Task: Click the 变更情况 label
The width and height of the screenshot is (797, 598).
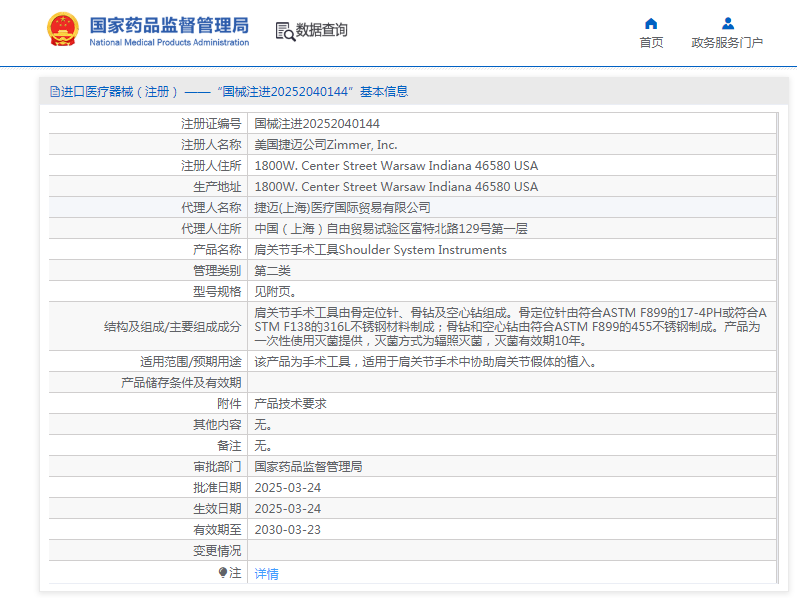Action: (x=217, y=551)
